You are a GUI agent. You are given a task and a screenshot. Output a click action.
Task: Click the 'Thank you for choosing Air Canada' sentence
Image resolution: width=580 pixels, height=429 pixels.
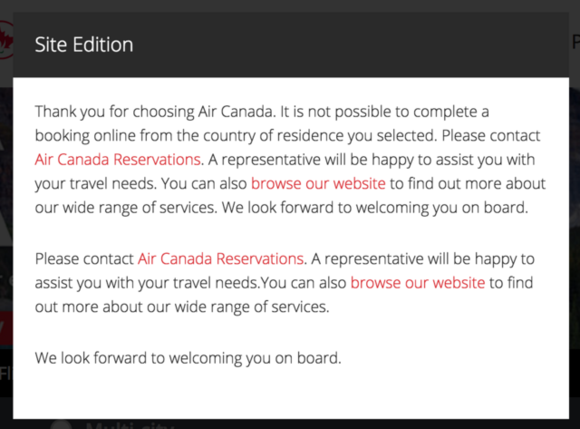155,112
